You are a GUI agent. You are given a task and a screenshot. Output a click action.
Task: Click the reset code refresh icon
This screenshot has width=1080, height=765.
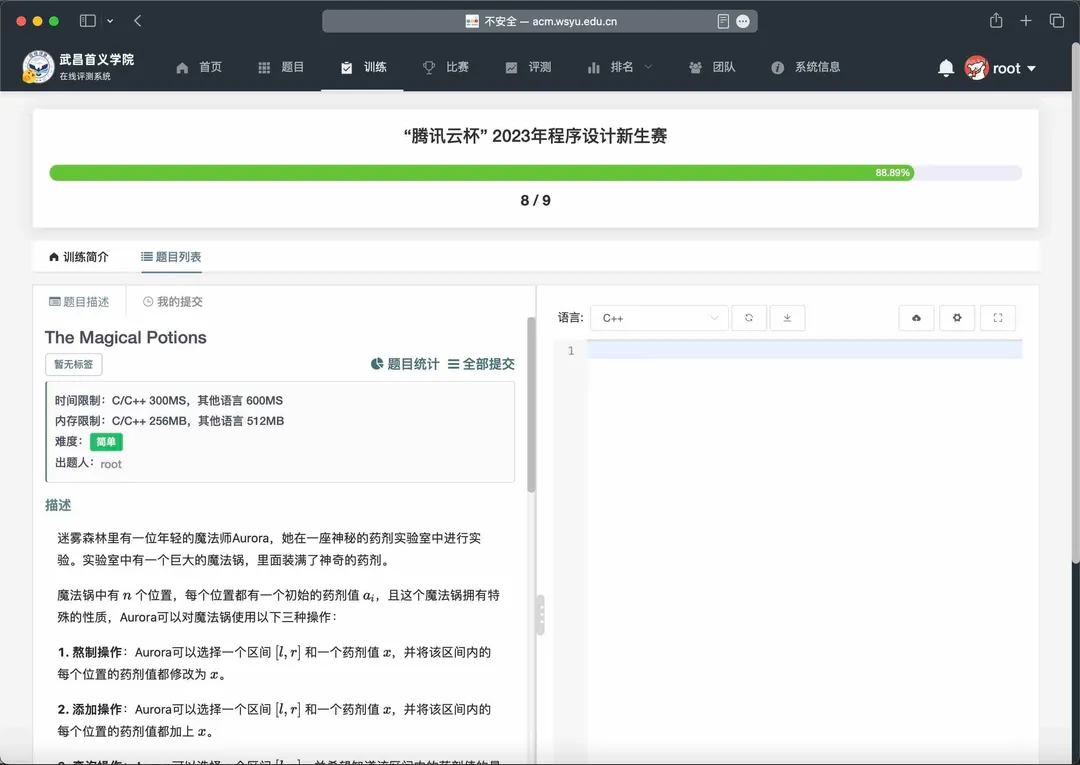[x=749, y=318]
